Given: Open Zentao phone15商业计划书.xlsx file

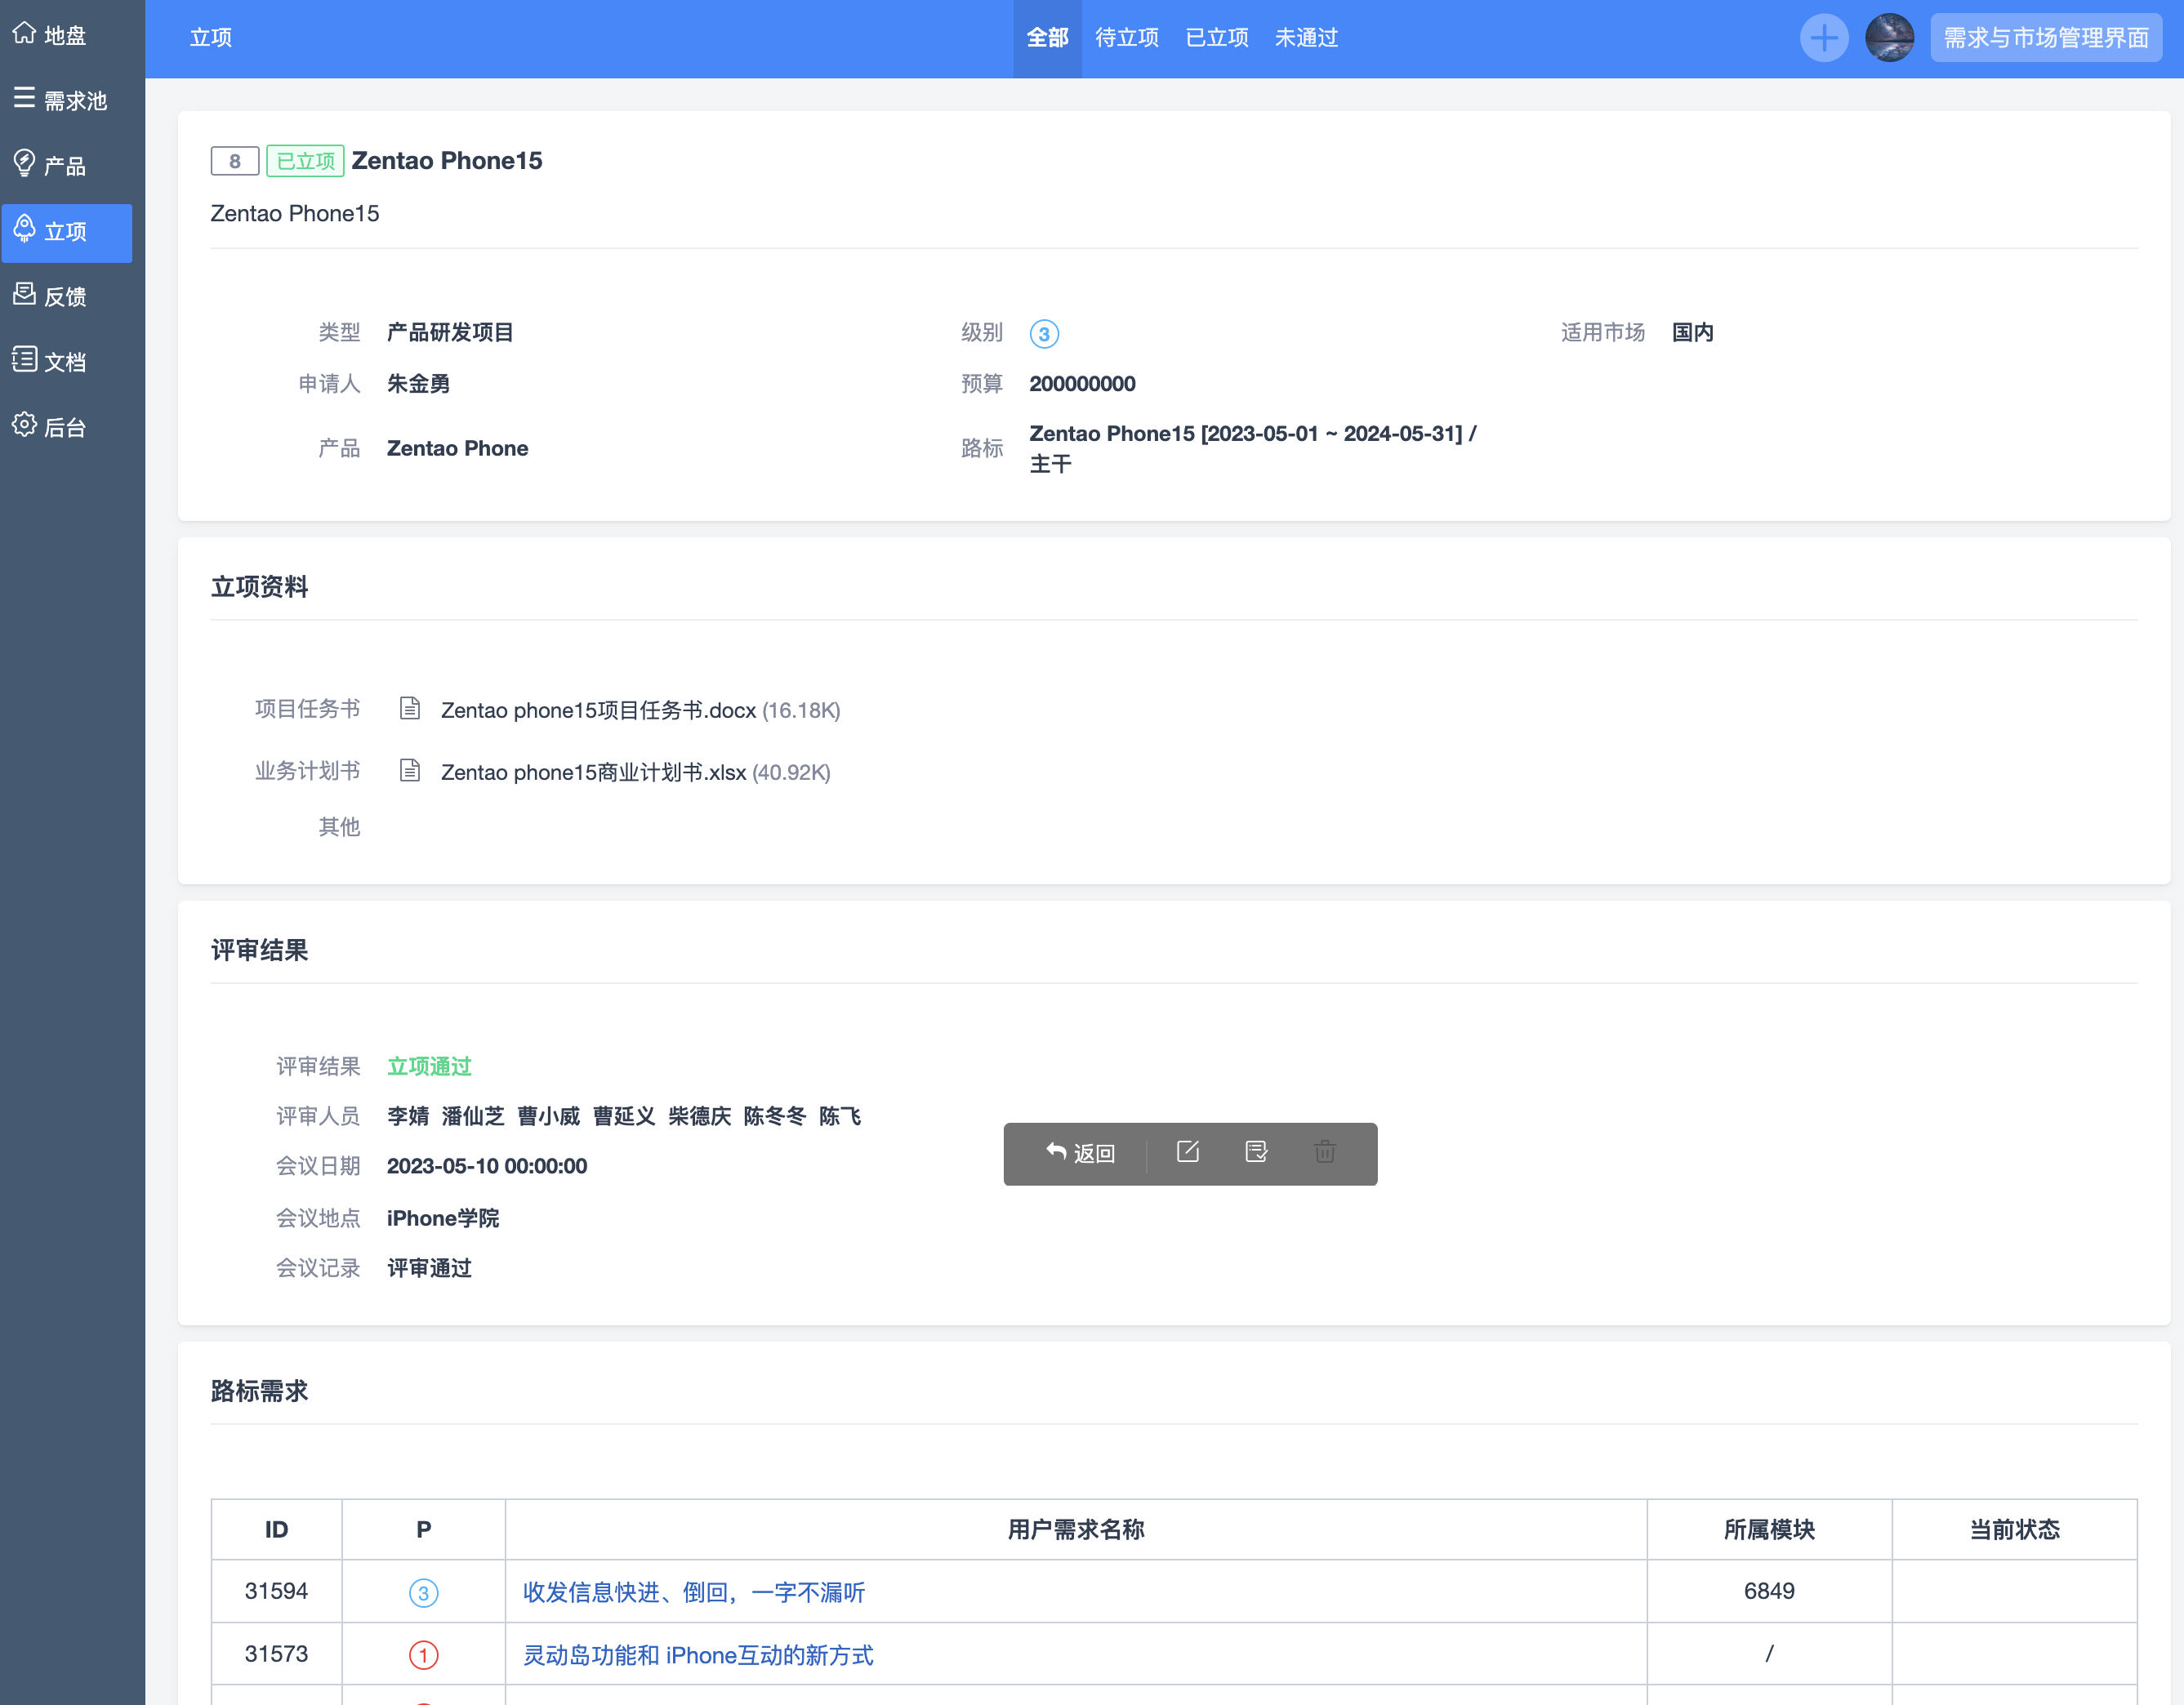Looking at the screenshot, I should pyautogui.click(x=593, y=772).
